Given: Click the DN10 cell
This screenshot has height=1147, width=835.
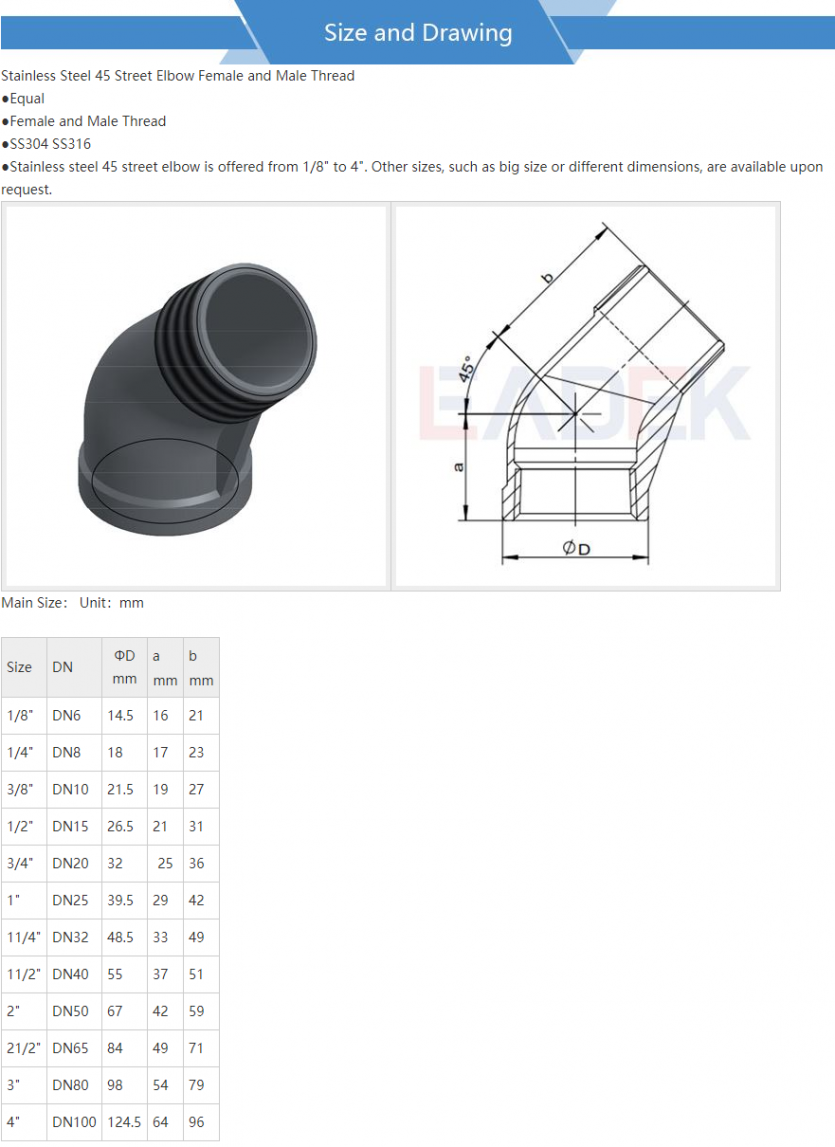Looking at the screenshot, I should coord(74,789).
